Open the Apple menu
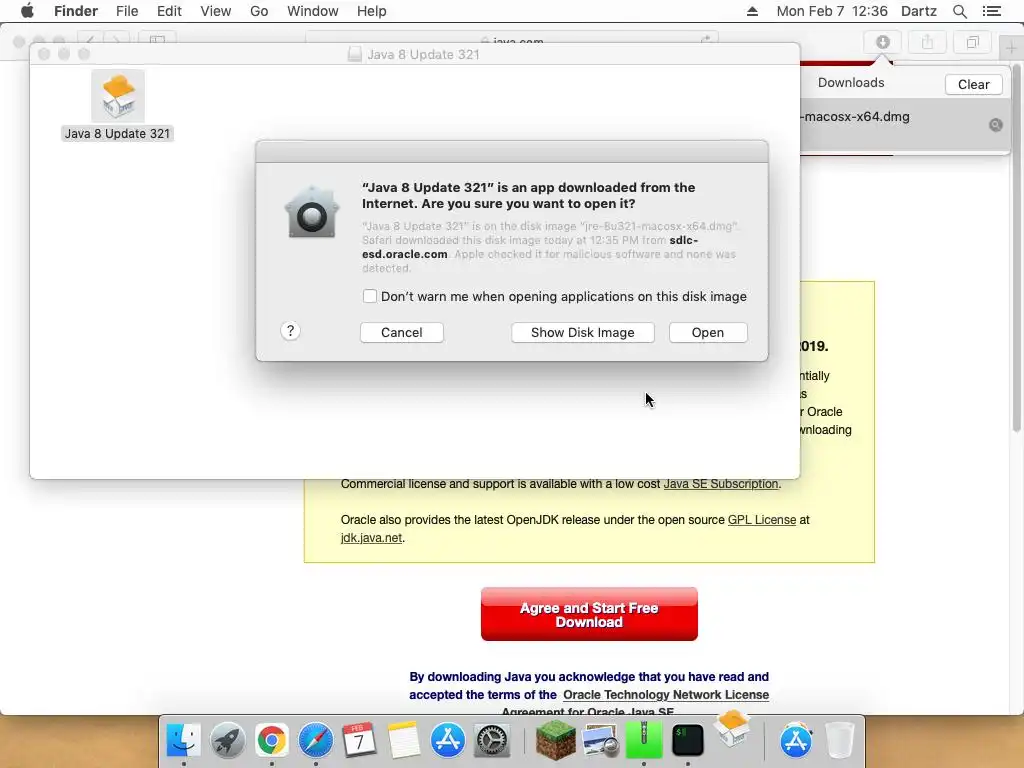Image resolution: width=1024 pixels, height=768 pixels. [27, 11]
